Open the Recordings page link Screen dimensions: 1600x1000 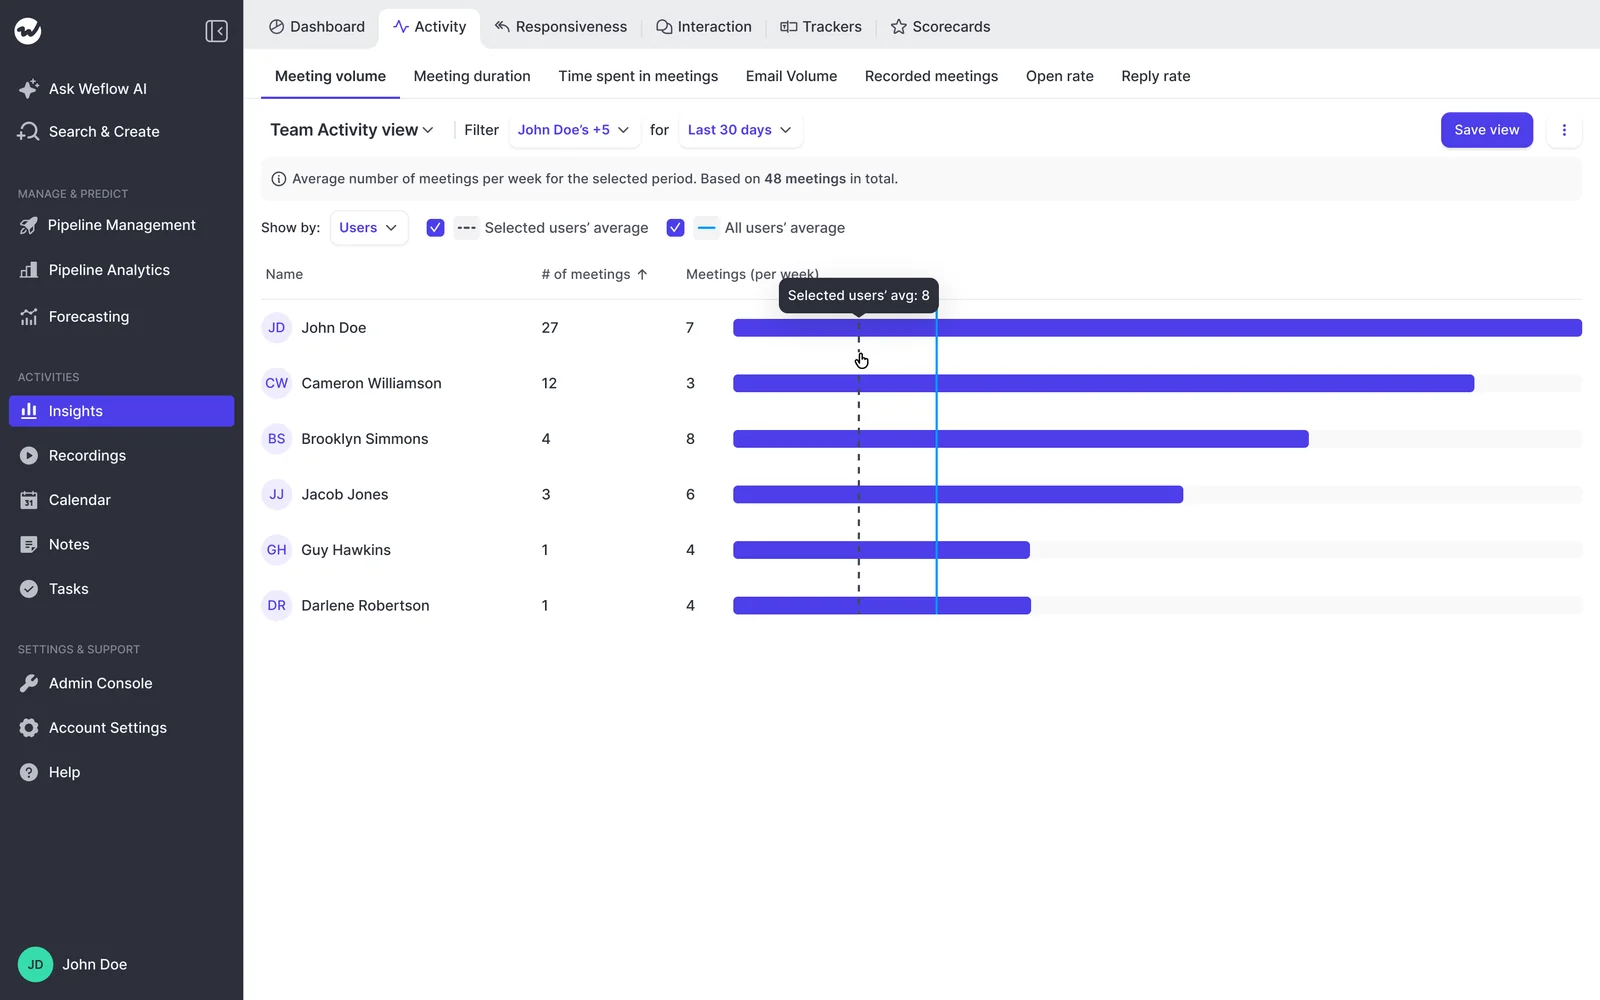pyautogui.click(x=87, y=455)
